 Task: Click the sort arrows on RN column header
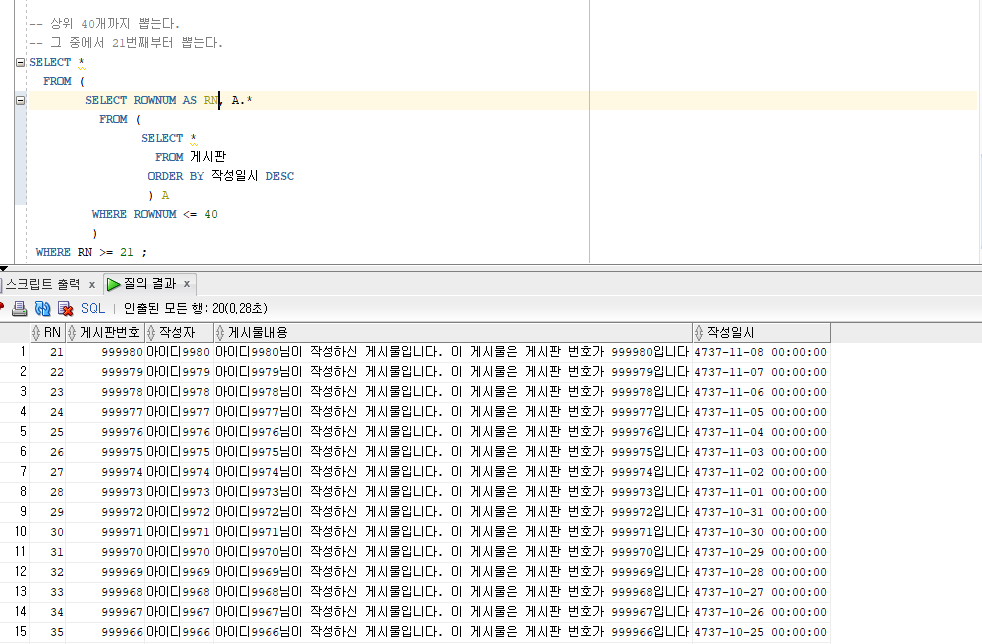click(36, 332)
